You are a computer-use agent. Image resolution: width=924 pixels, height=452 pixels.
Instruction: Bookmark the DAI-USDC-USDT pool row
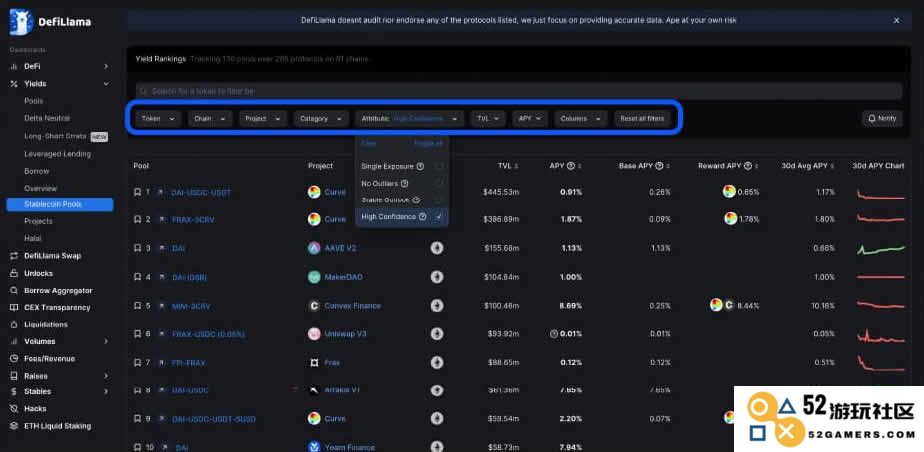(x=137, y=192)
